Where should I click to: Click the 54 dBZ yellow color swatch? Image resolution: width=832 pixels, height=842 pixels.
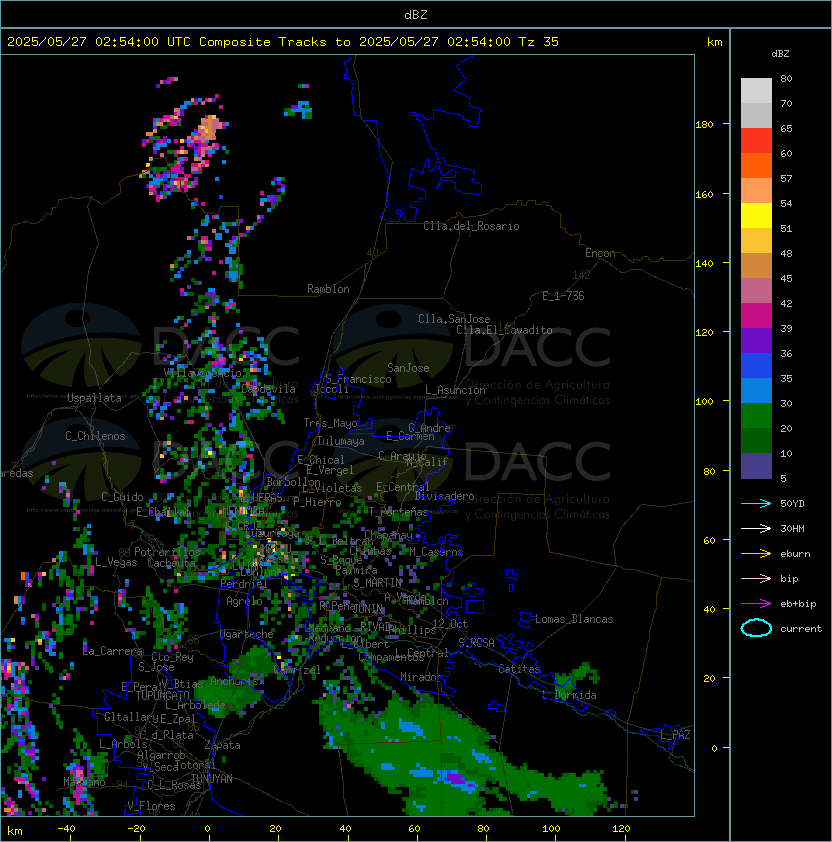click(x=756, y=215)
